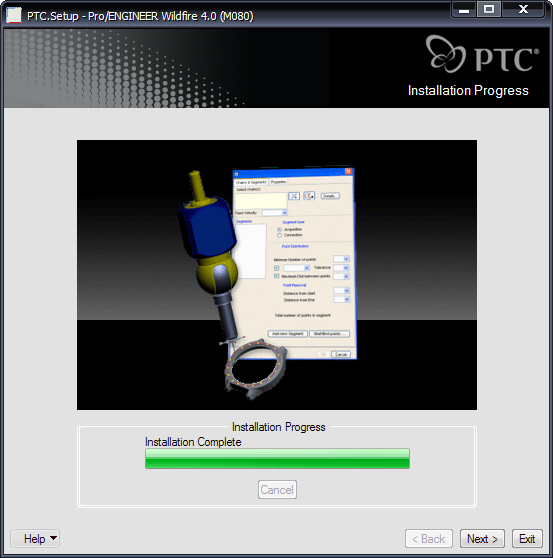Viewport: 553px width, 558px height.
Task: Click the PTC.Setup window title icon
Action: point(14,16)
